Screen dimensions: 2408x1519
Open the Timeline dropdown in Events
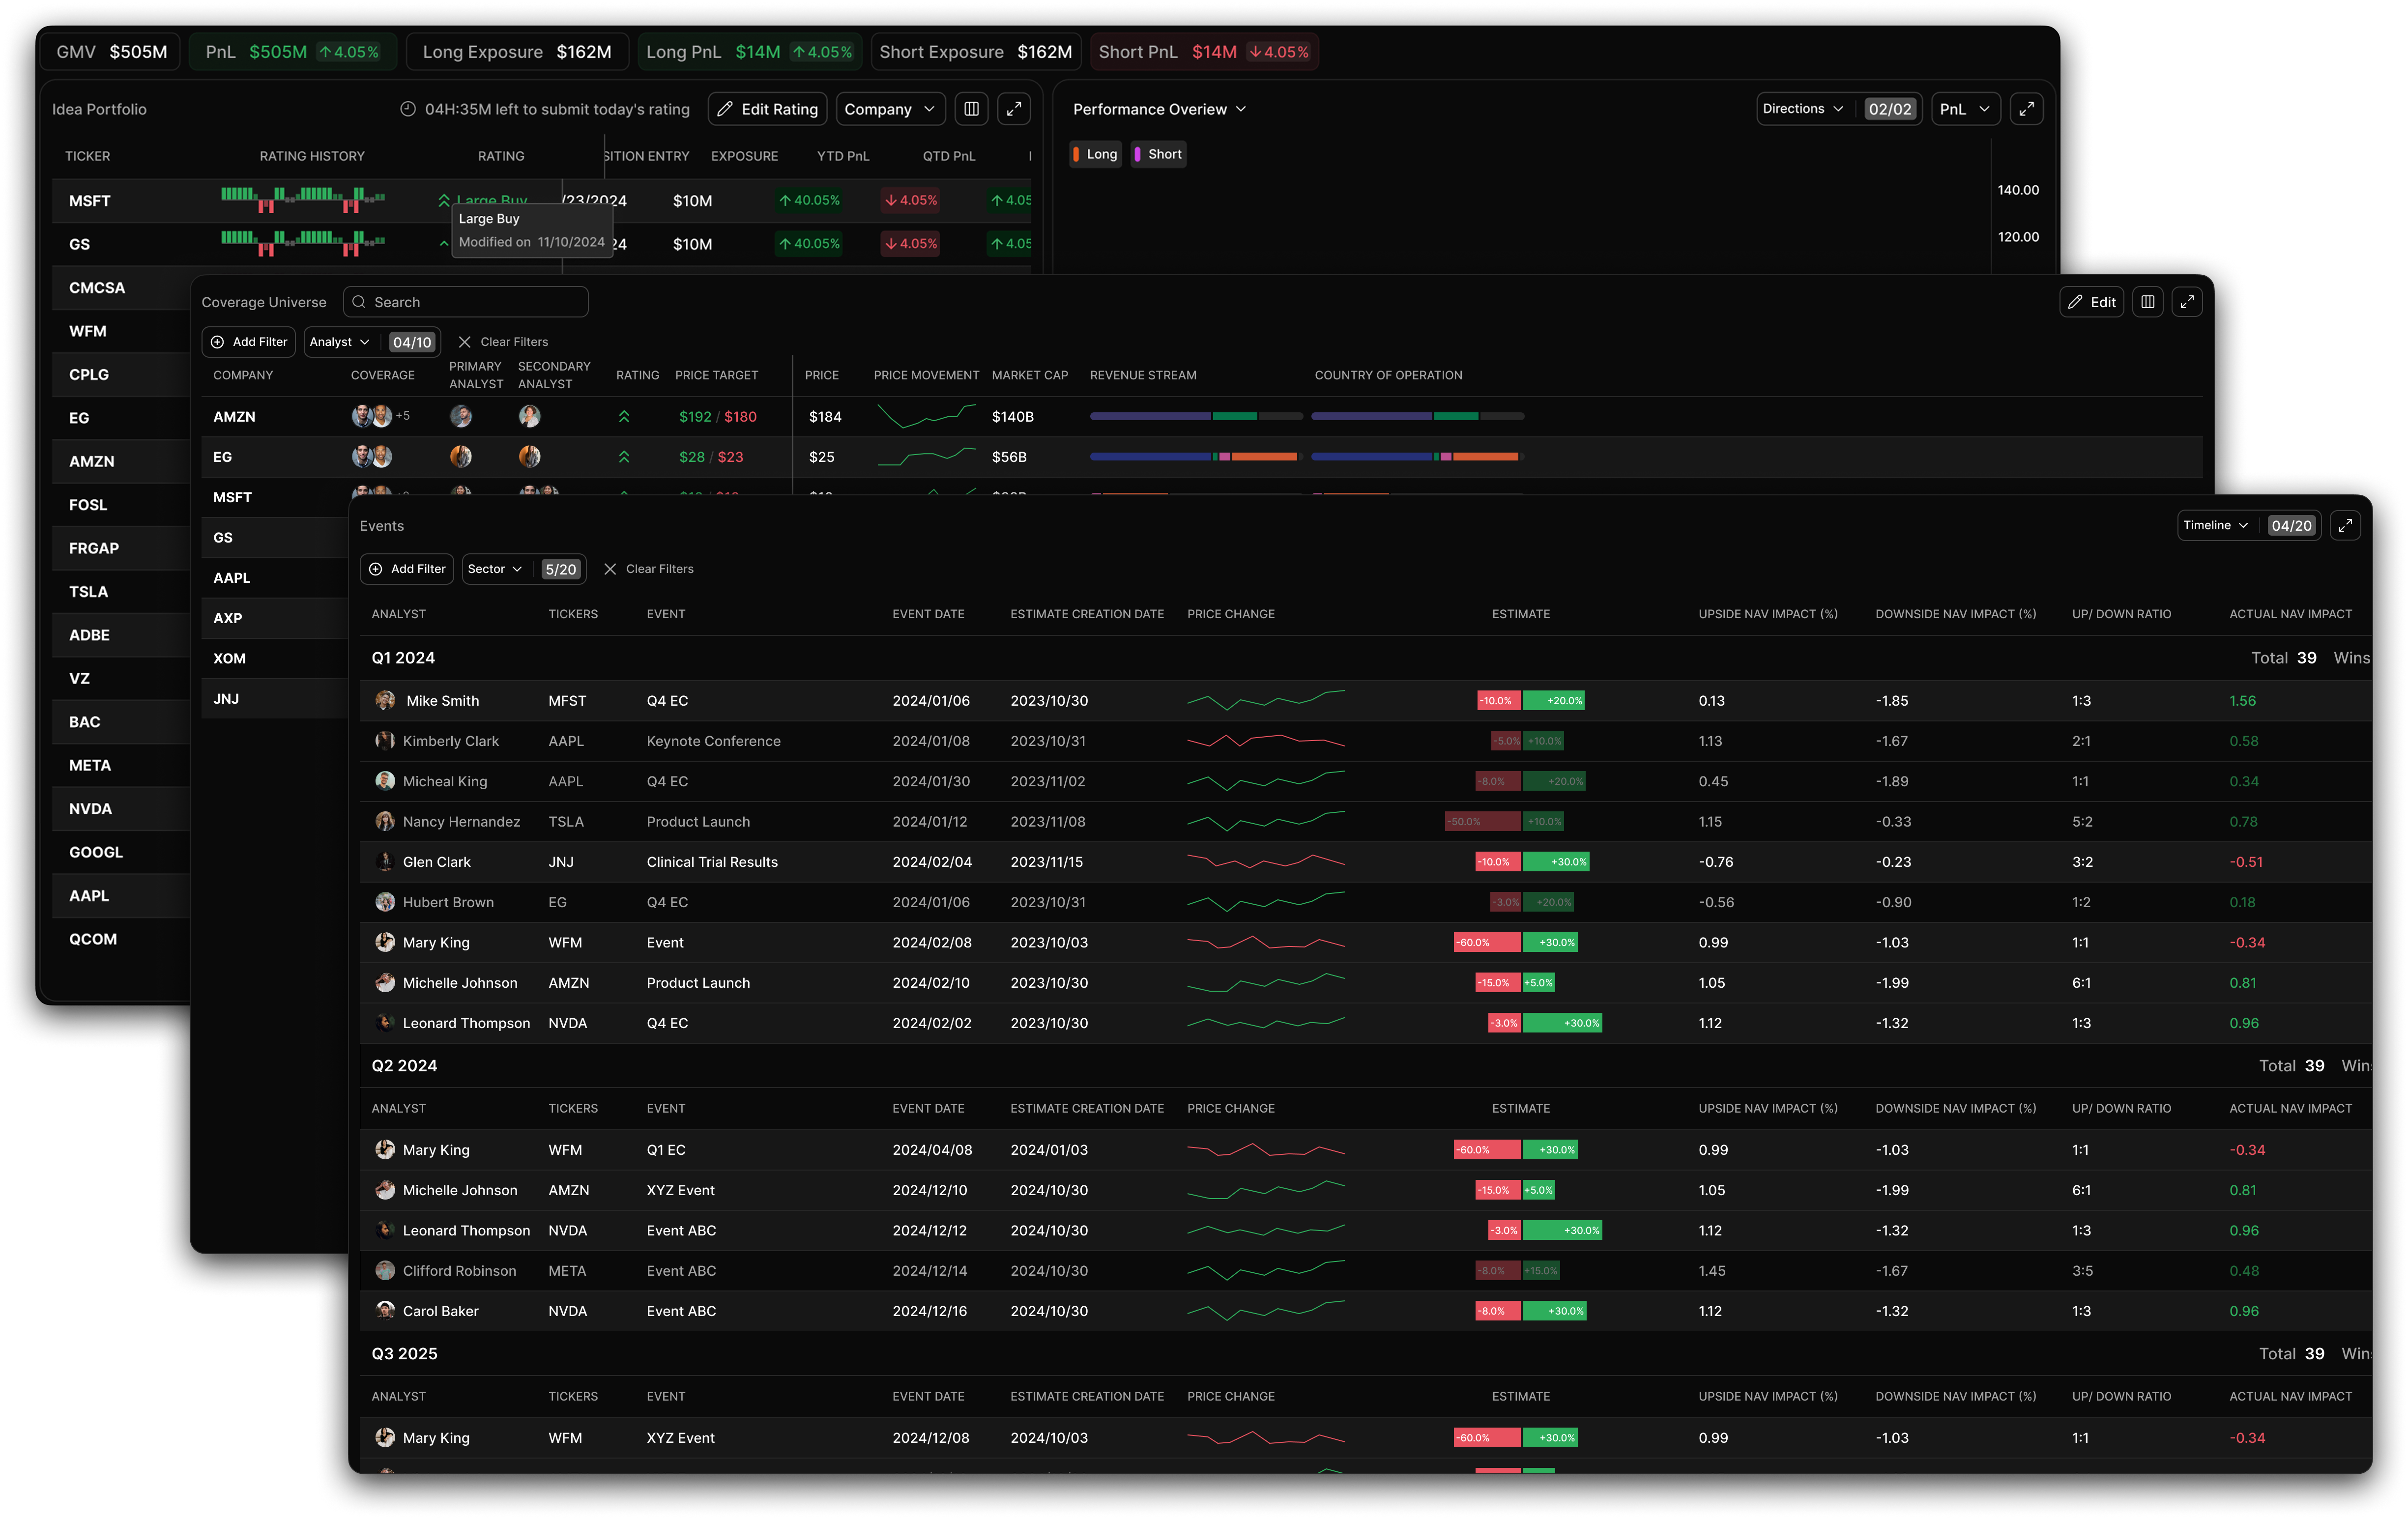[2215, 525]
